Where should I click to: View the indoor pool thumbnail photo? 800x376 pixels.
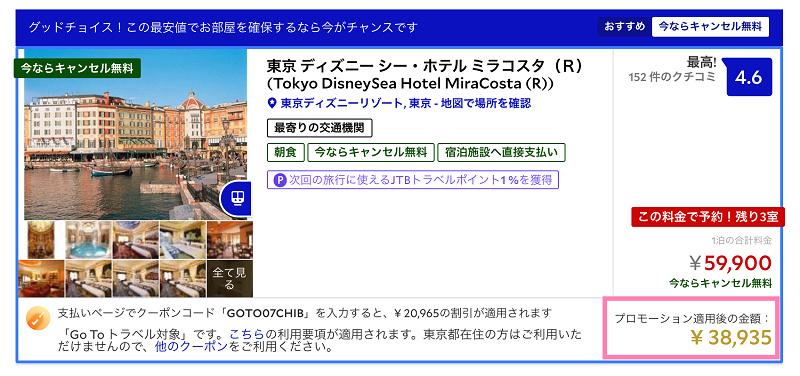[x=88, y=239]
